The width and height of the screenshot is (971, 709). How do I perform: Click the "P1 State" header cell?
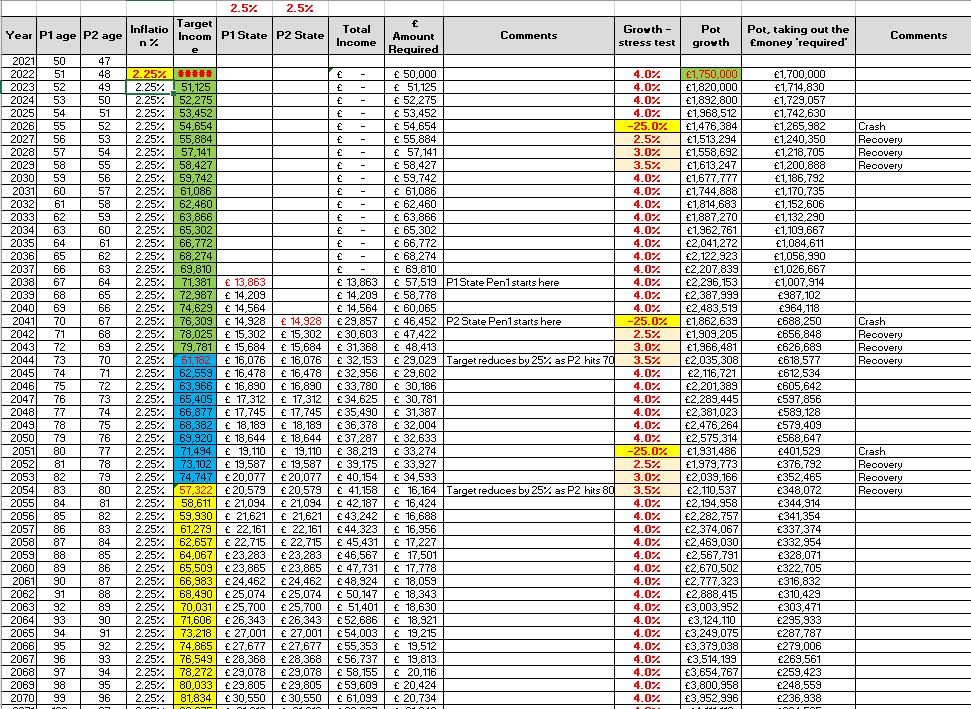pos(245,35)
